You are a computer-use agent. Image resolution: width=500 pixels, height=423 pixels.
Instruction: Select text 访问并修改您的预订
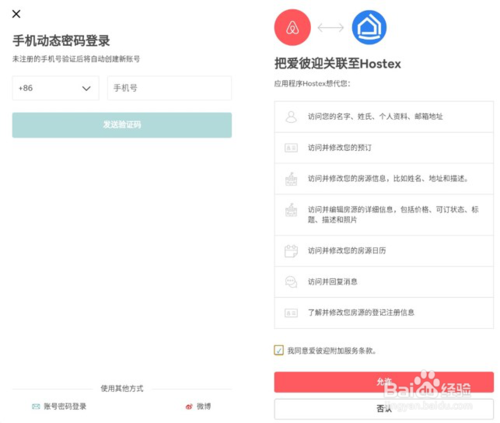point(339,148)
